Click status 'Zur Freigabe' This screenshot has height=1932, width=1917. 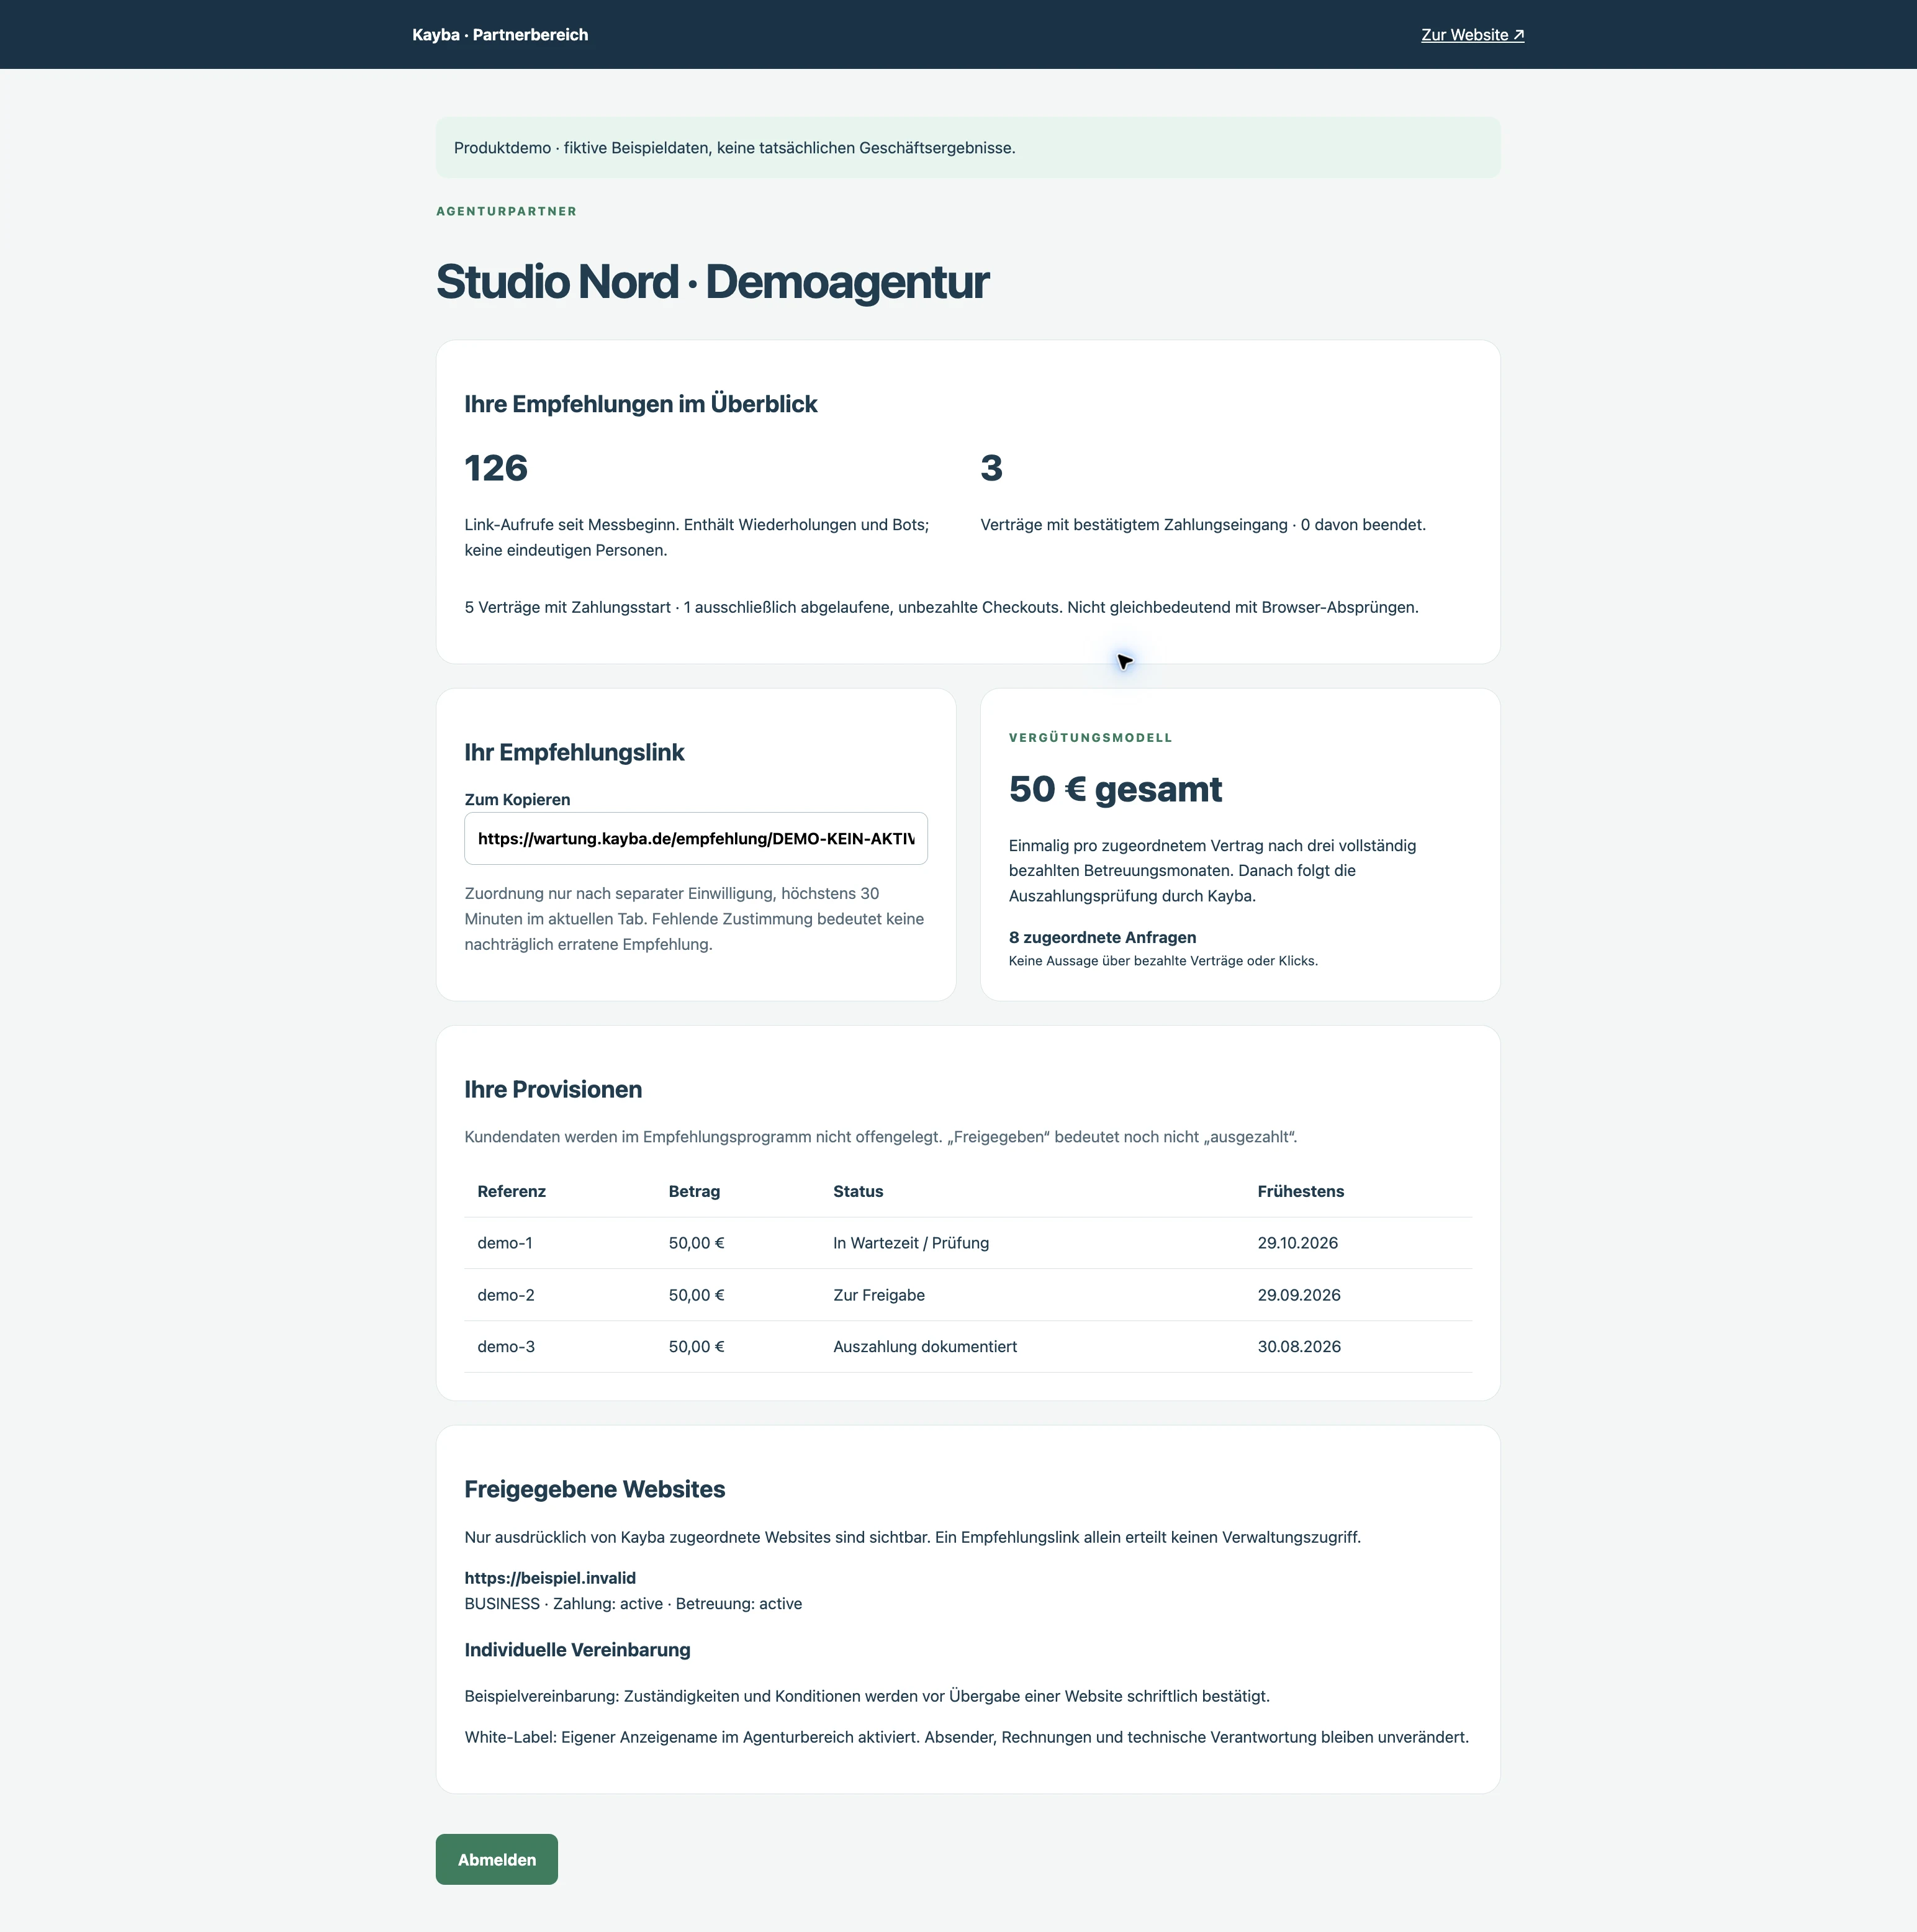coord(879,1295)
